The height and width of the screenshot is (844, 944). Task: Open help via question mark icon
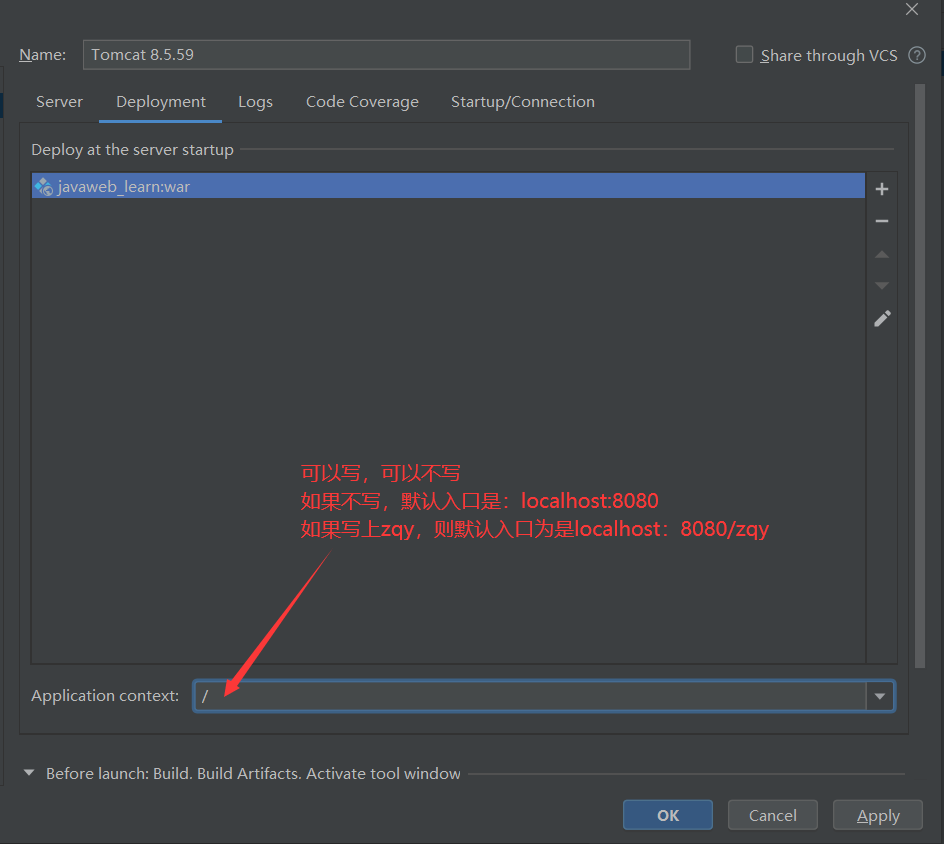pos(916,55)
